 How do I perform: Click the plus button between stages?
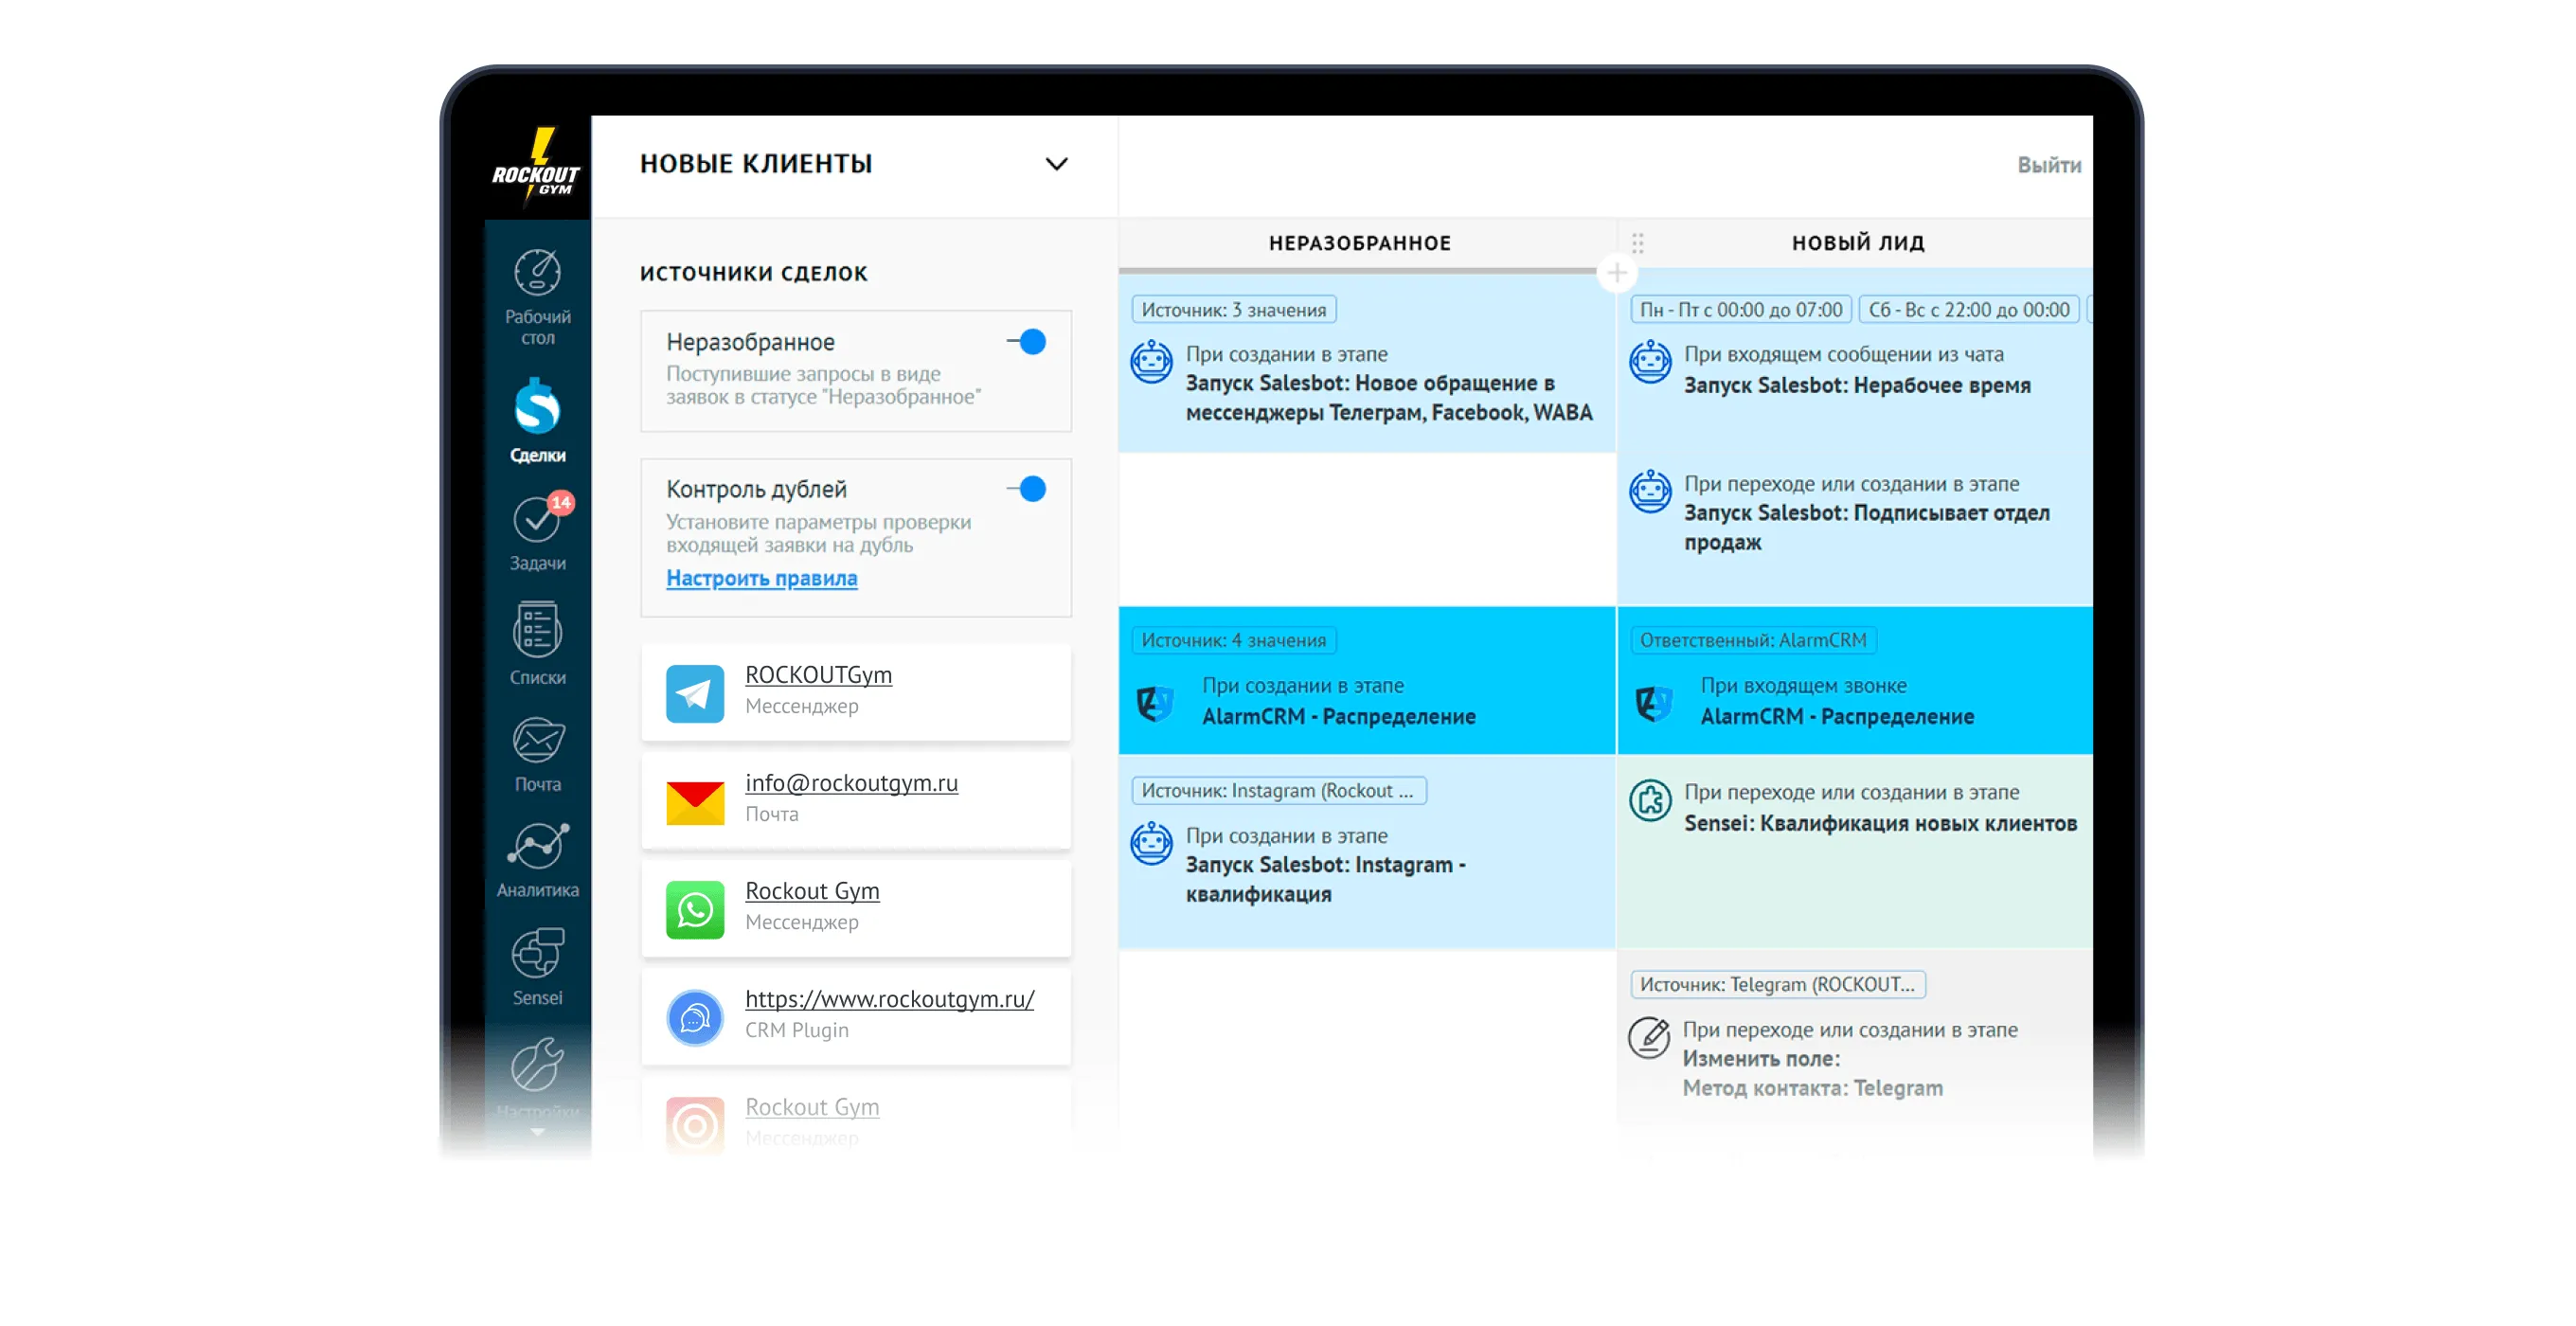click(x=1616, y=272)
